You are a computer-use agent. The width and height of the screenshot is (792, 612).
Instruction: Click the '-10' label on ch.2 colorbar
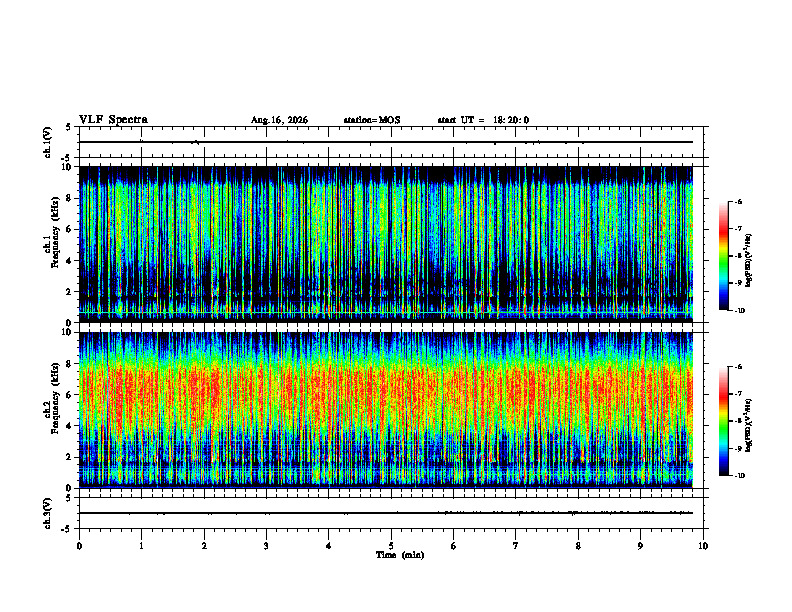pos(740,476)
